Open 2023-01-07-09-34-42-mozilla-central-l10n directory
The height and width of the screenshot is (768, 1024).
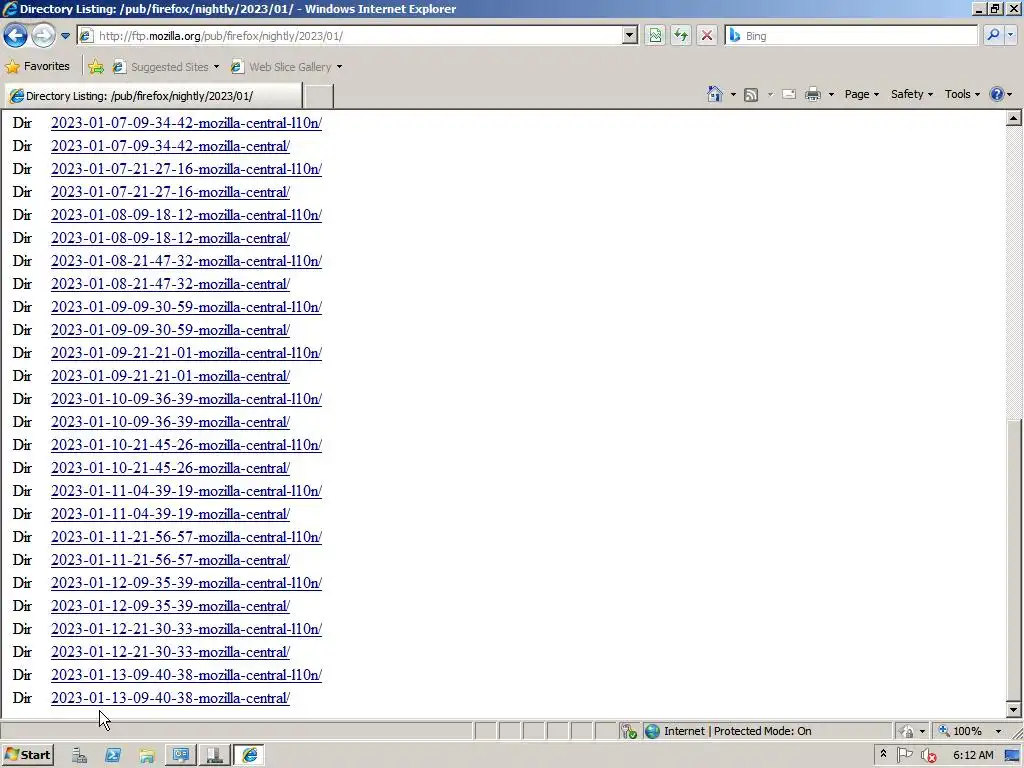click(x=186, y=123)
